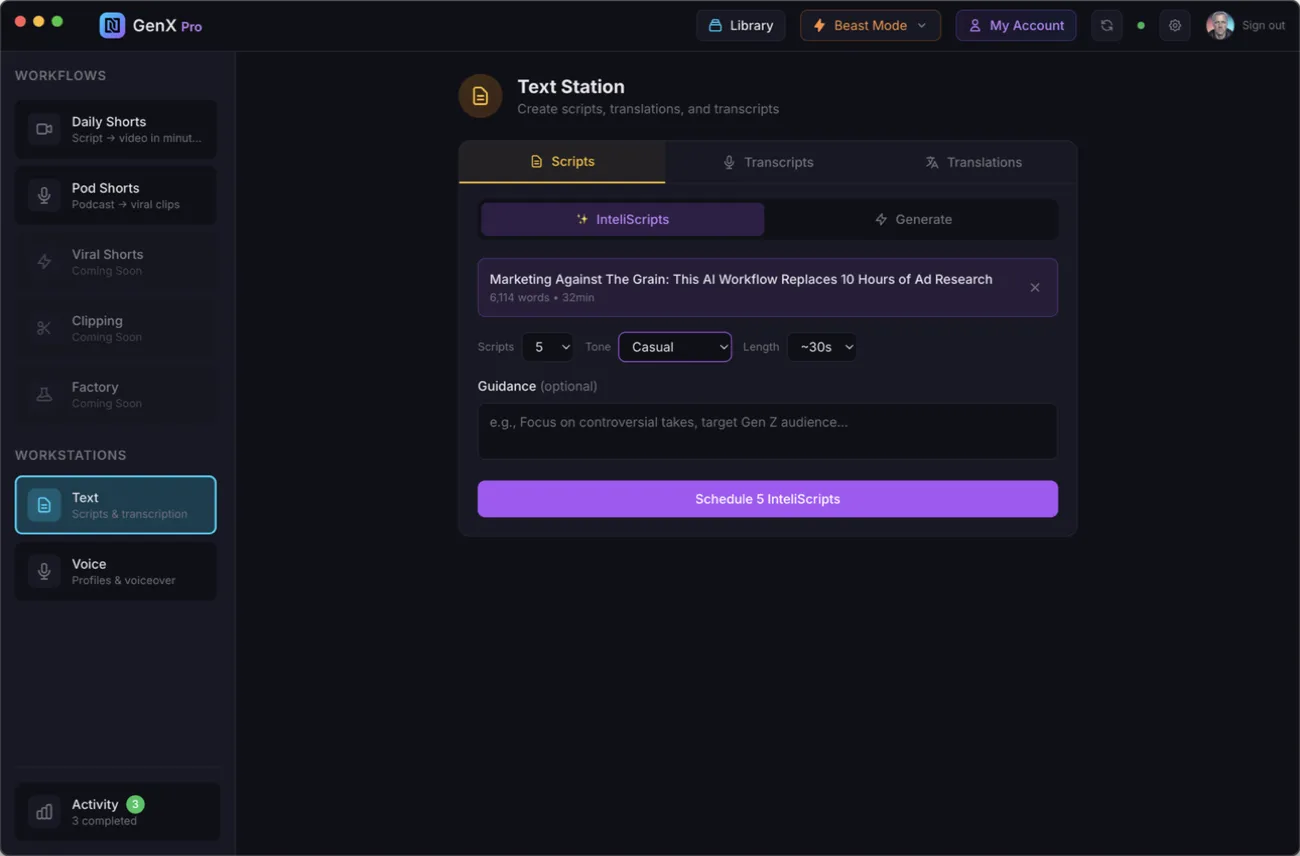Open the Length dropdown

click(822, 347)
